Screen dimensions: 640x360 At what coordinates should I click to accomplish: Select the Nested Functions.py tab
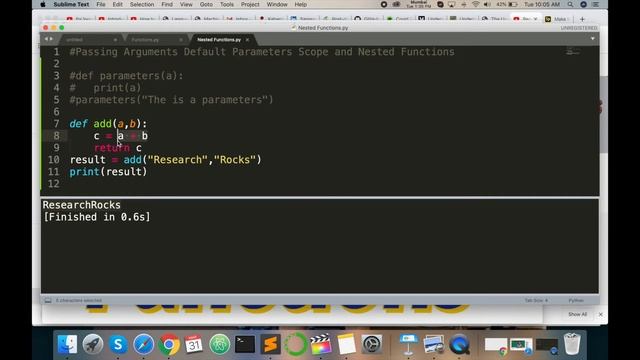[x=219, y=40]
